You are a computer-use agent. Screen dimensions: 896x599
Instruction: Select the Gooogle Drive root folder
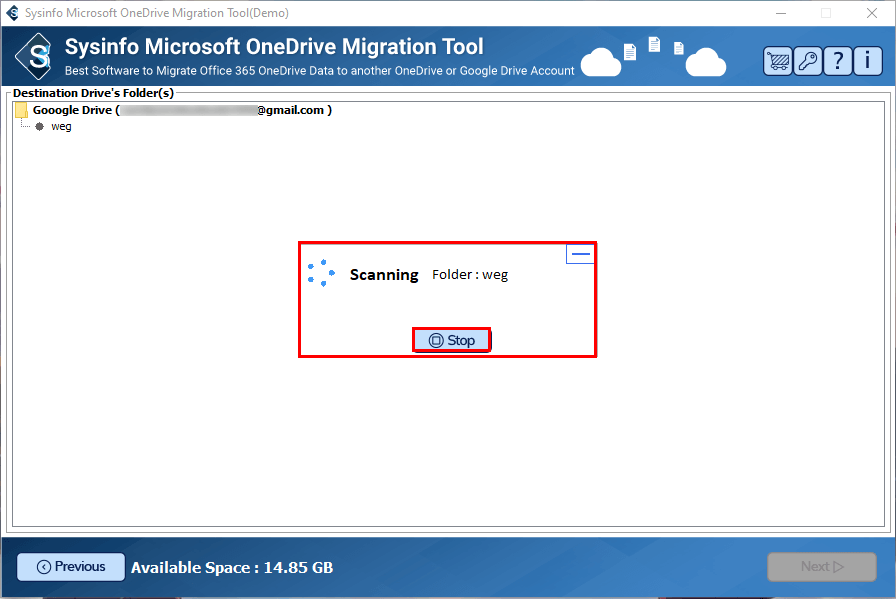coord(182,110)
